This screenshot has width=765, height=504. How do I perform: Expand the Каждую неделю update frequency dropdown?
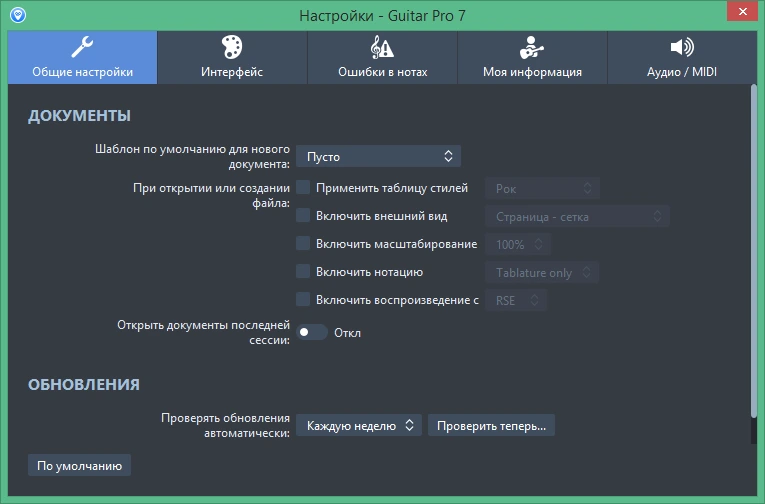coord(359,425)
